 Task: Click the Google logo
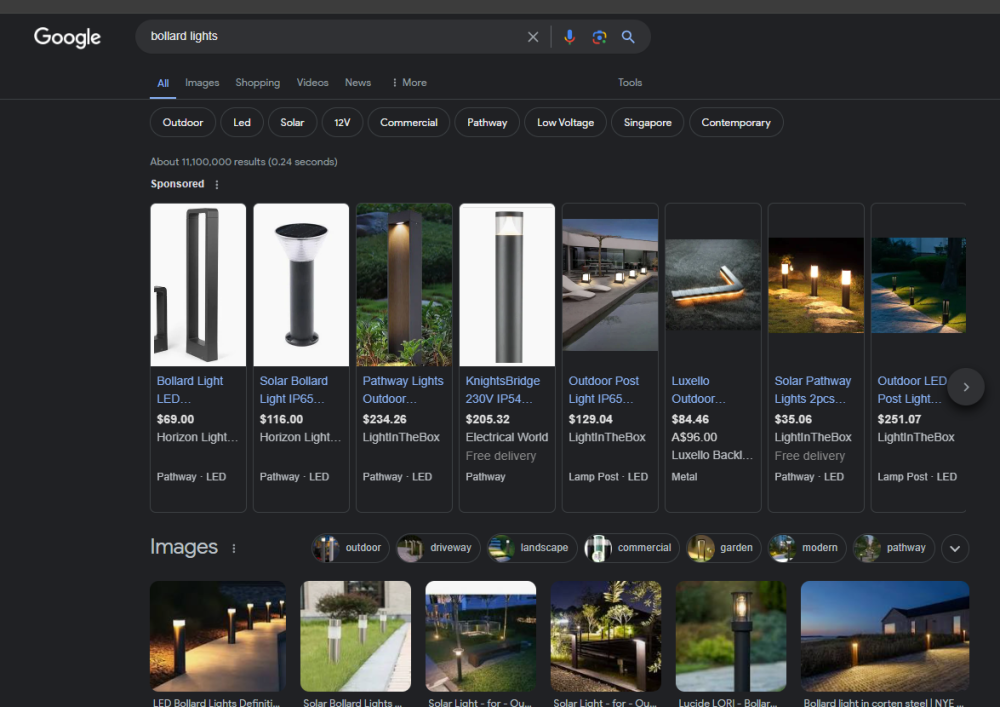click(67, 37)
